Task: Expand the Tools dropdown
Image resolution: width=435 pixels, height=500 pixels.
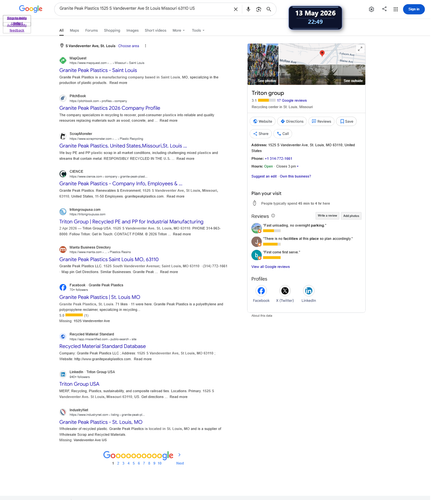Action: click(198, 30)
